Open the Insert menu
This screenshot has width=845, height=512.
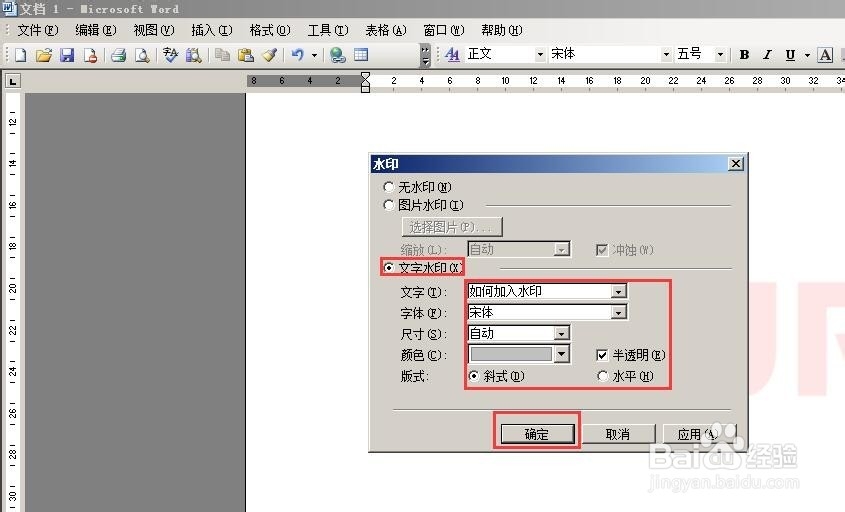[211, 30]
